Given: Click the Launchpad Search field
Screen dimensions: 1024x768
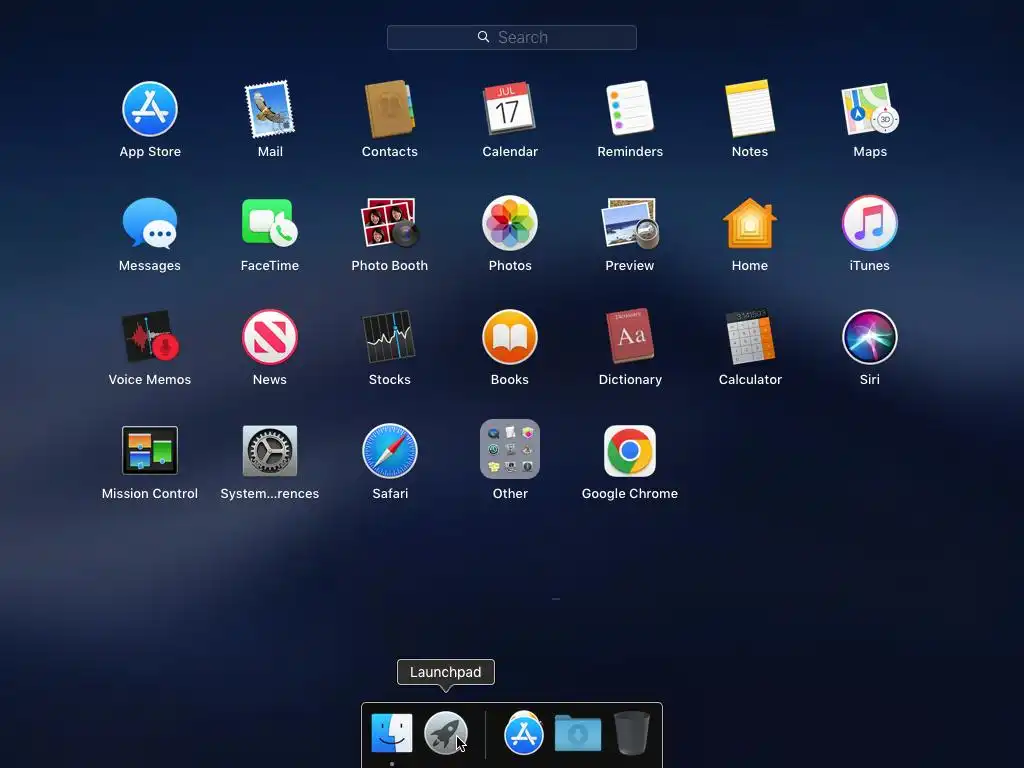Looking at the screenshot, I should tap(511, 37).
